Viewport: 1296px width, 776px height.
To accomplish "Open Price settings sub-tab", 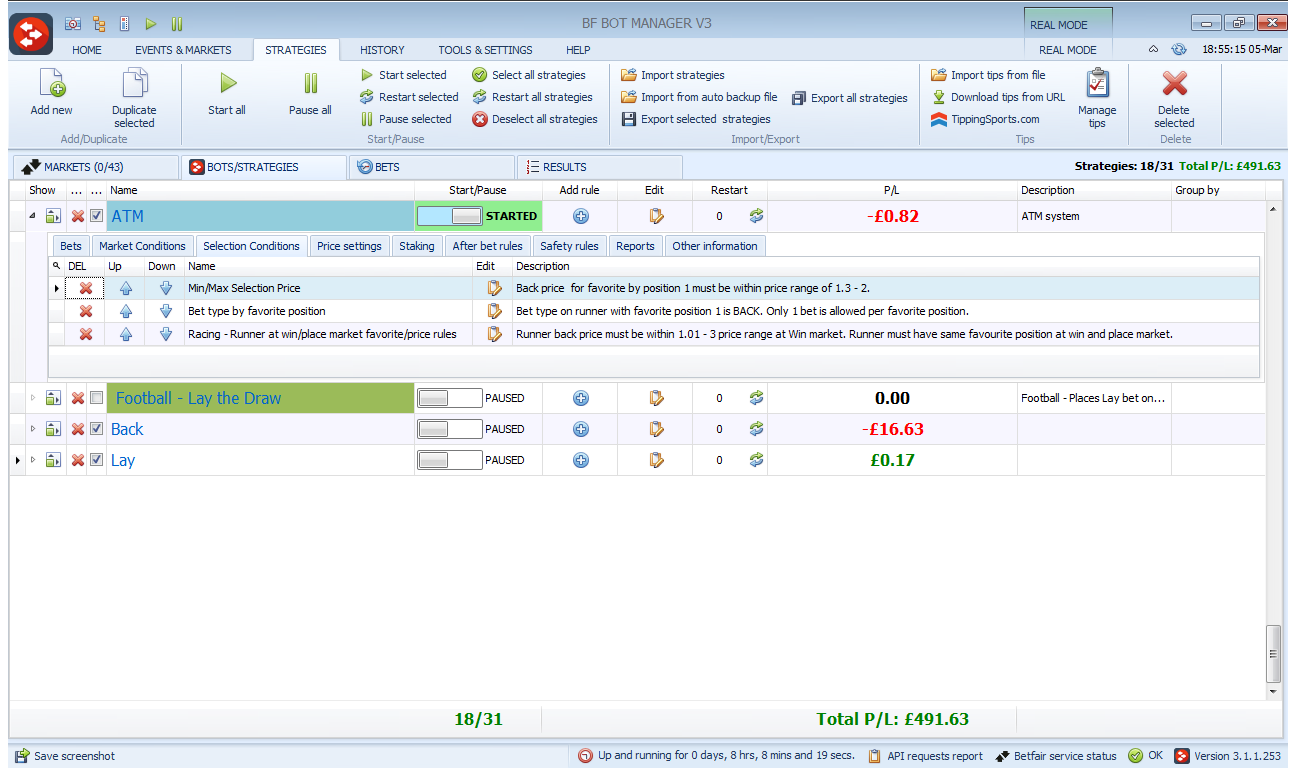I will [x=349, y=246].
